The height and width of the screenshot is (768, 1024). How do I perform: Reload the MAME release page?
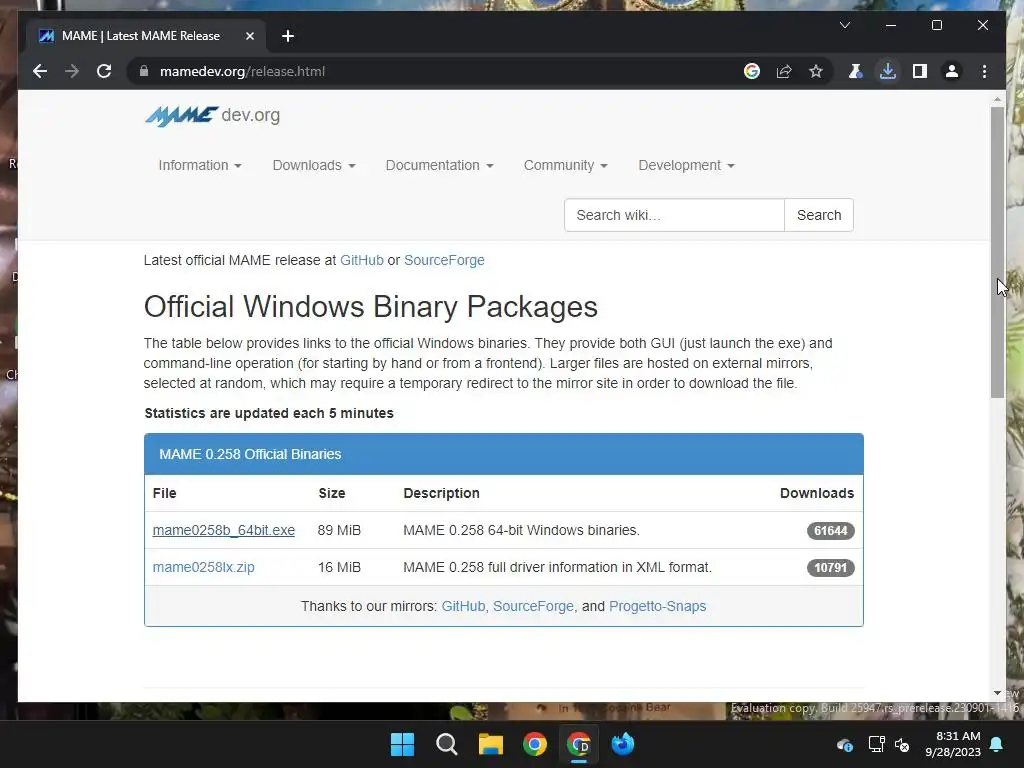[104, 71]
